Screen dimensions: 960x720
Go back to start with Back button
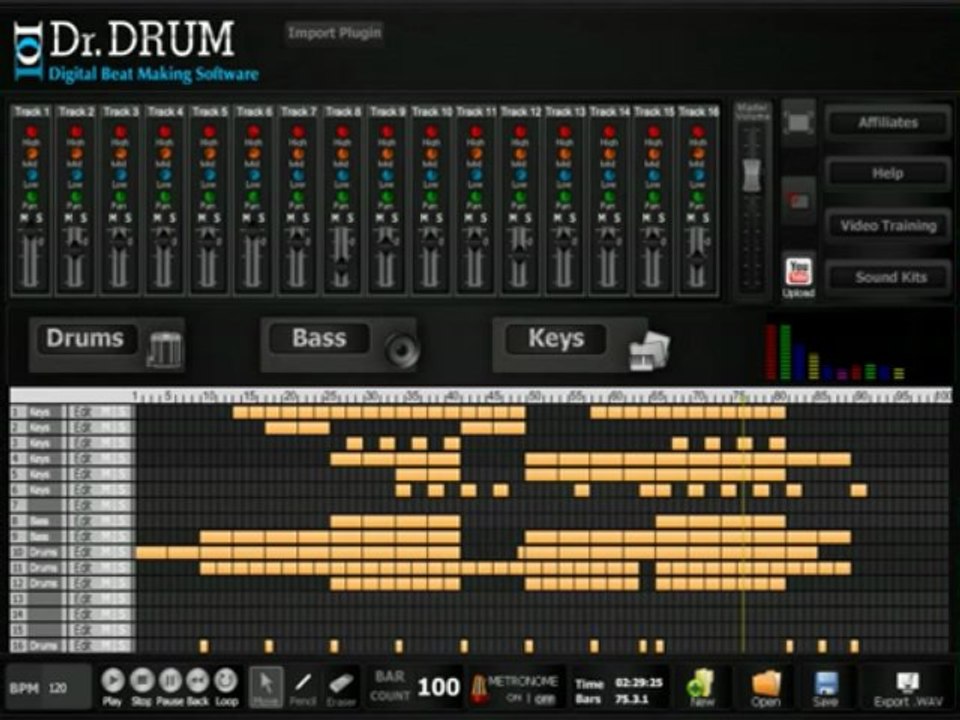tap(198, 680)
